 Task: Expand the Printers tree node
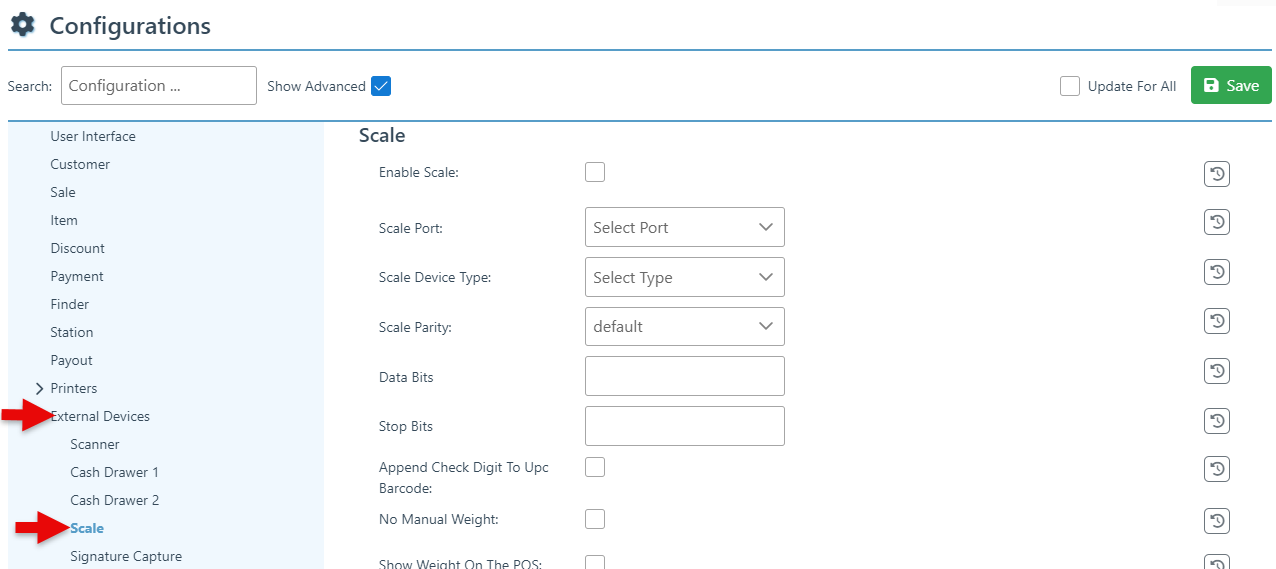coord(39,388)
